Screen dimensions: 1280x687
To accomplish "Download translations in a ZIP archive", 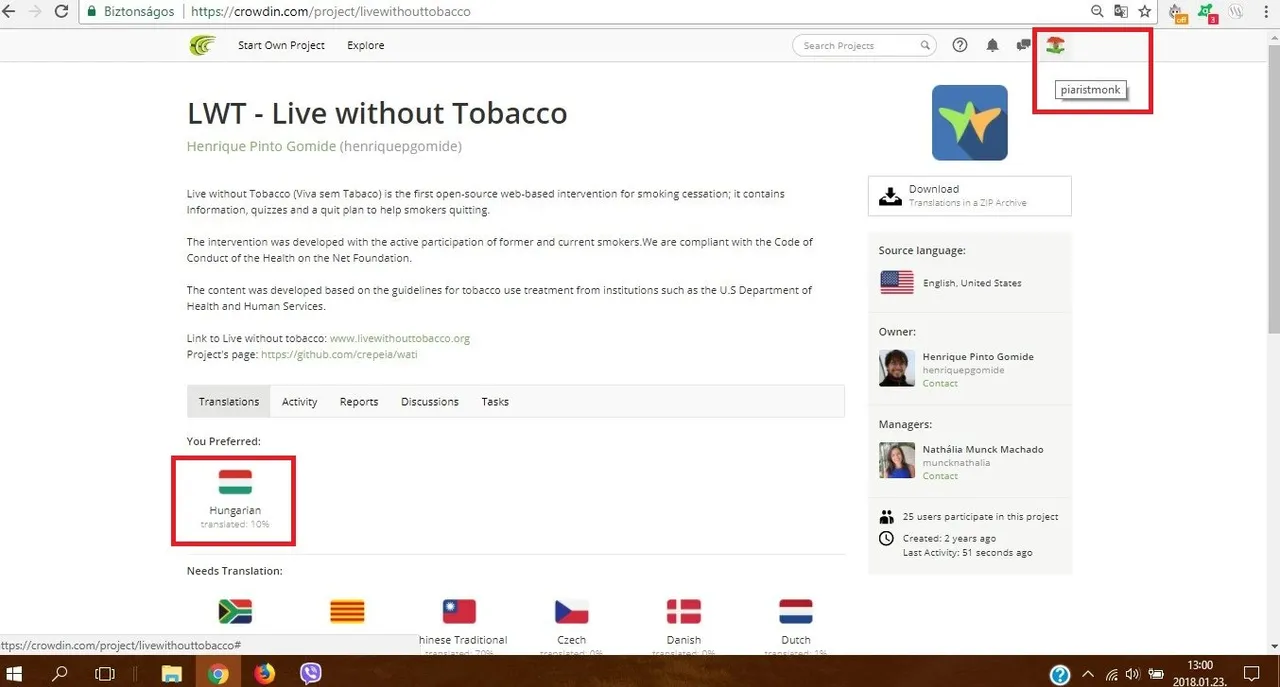I will pos(970,196).
